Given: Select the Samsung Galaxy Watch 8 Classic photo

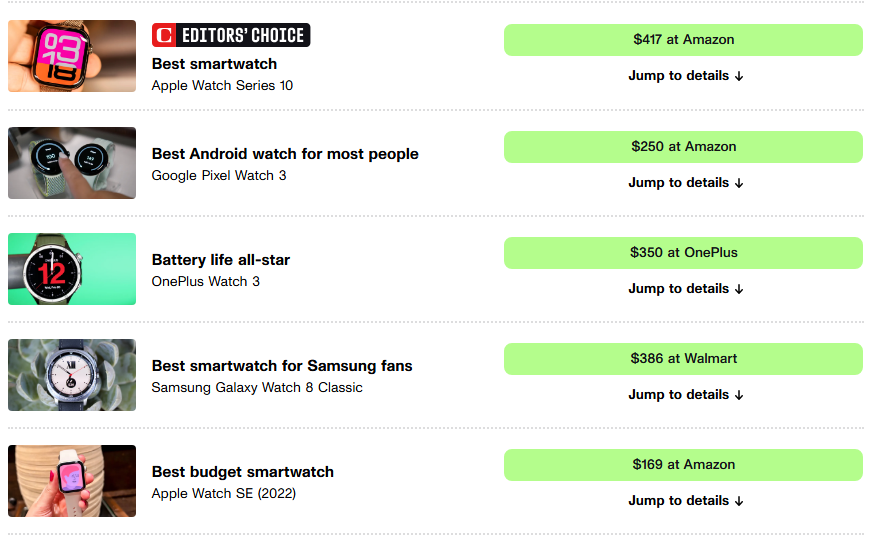Looking at the screenshot, I should 72,375.
